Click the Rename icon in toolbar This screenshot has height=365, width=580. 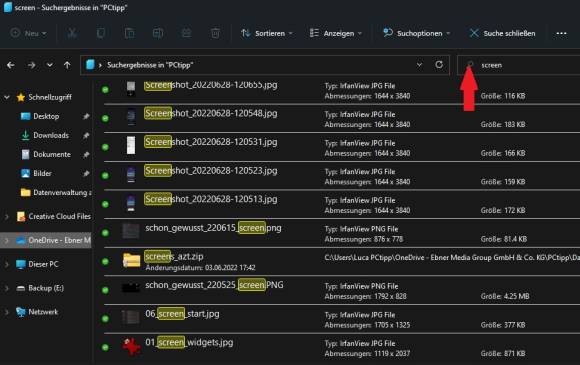coord(158,33)
